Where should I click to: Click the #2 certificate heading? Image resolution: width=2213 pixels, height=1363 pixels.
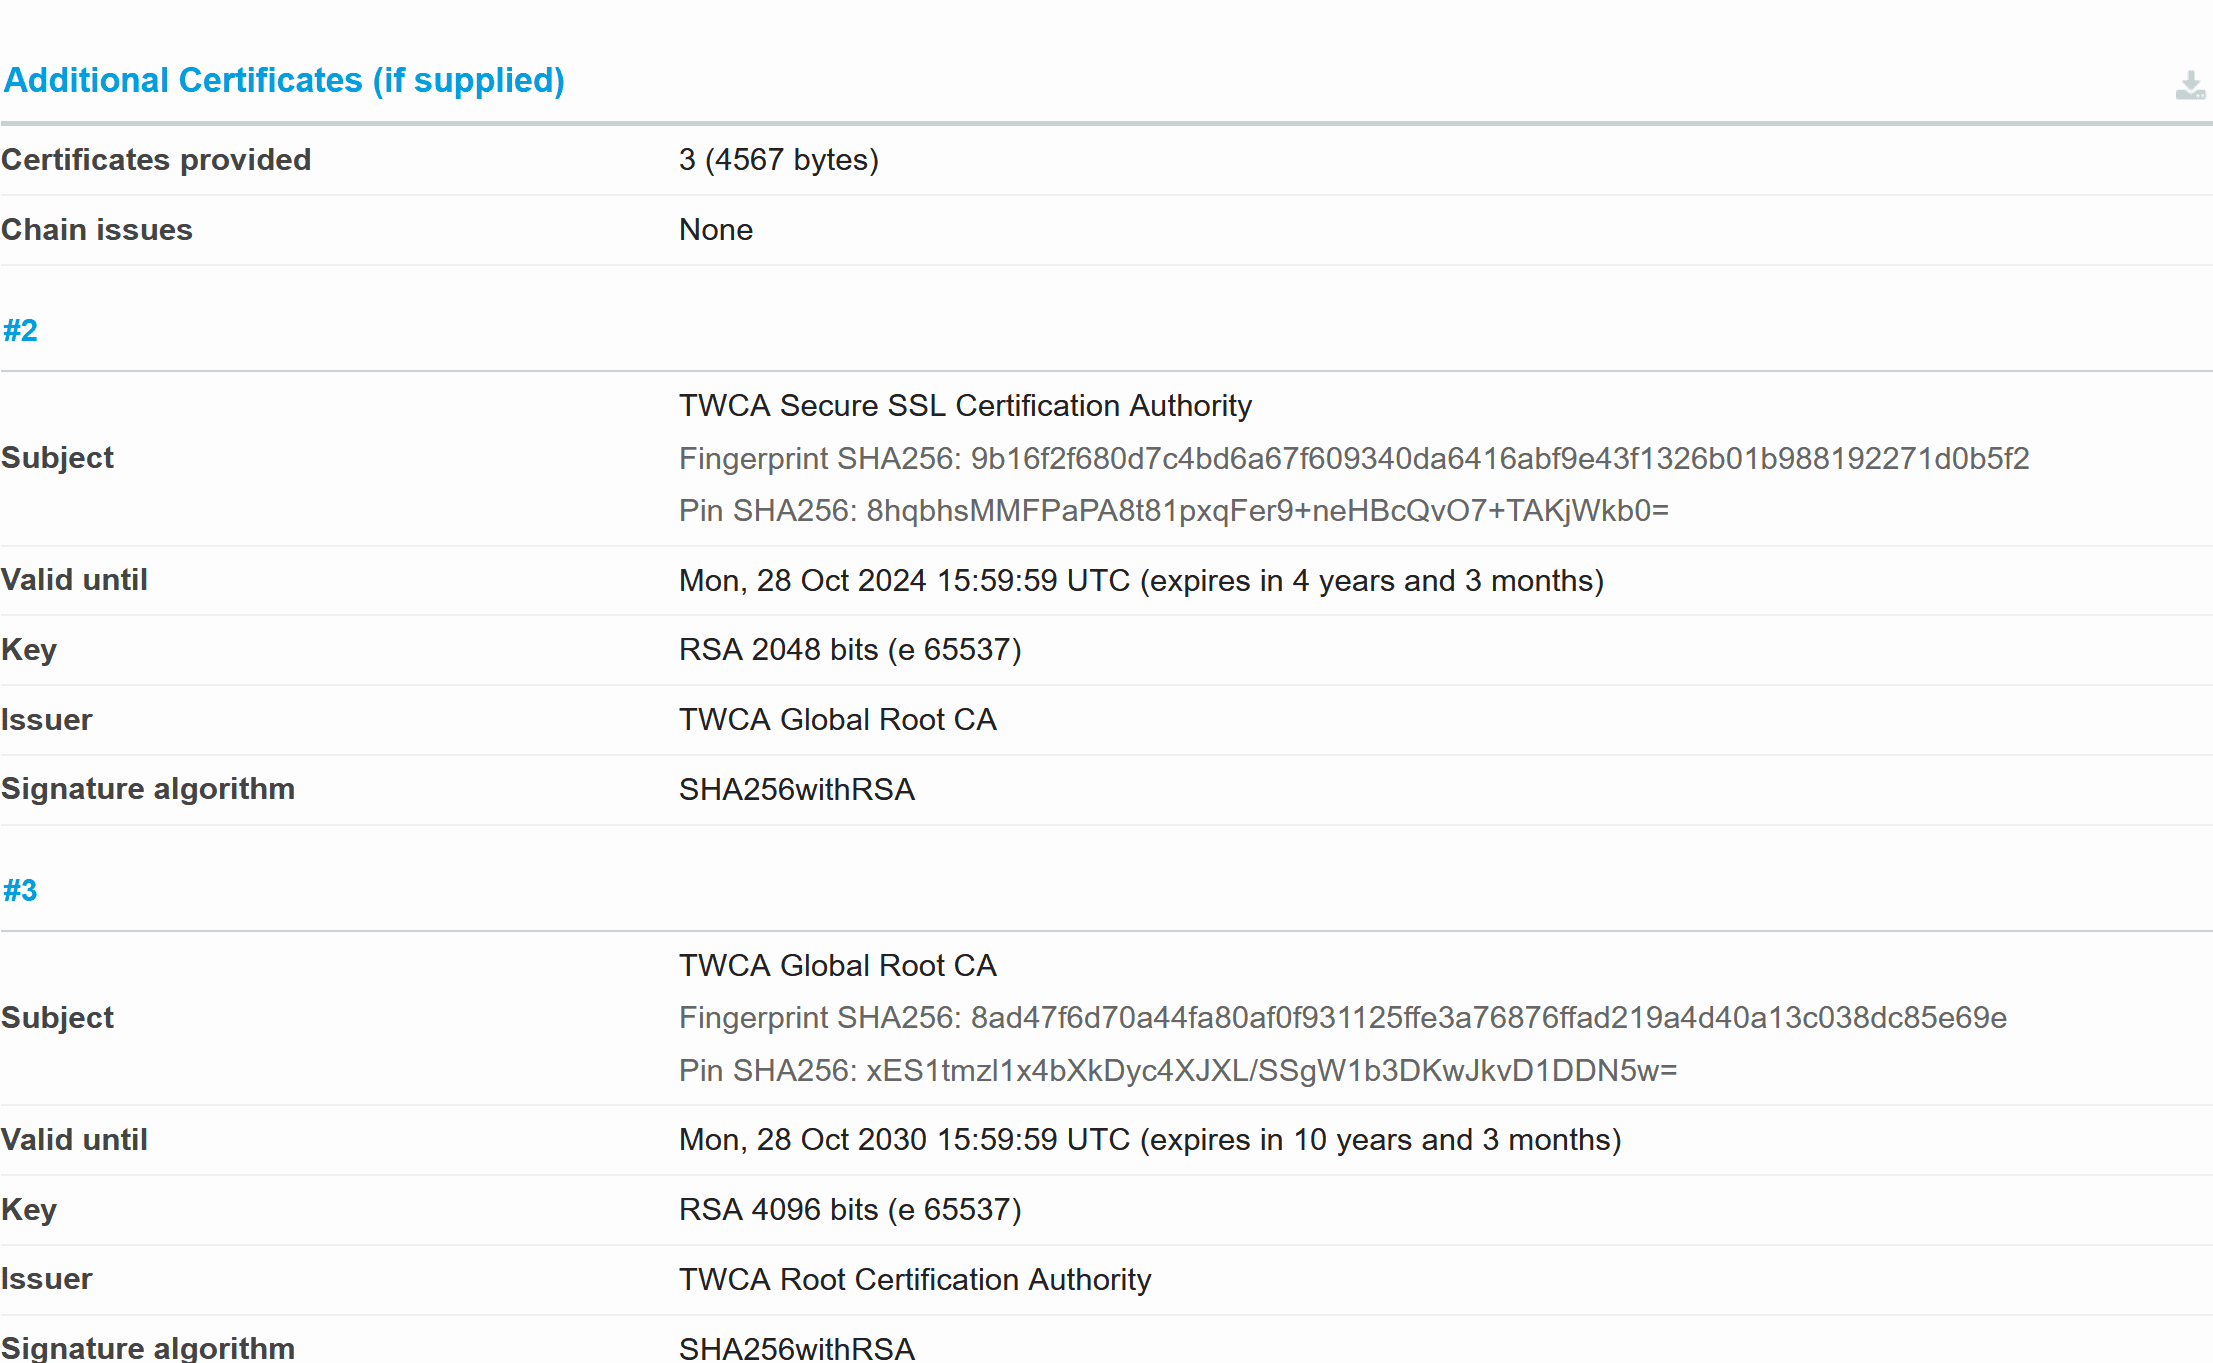[20, 330]
